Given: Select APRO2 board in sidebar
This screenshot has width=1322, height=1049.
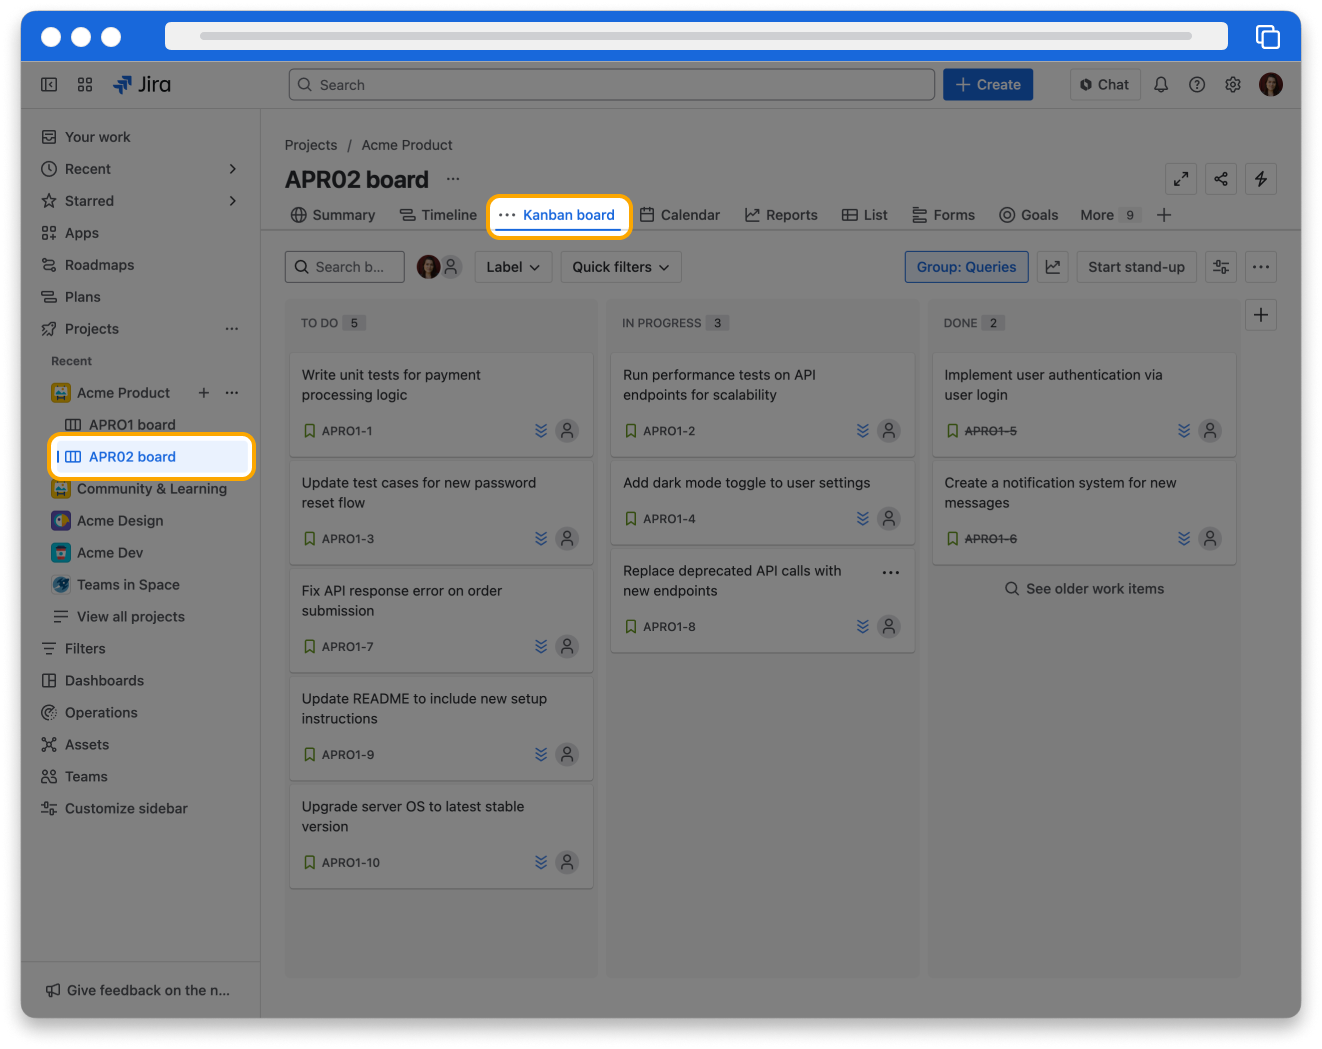Looking at the screenshot, I should [150, 457].
